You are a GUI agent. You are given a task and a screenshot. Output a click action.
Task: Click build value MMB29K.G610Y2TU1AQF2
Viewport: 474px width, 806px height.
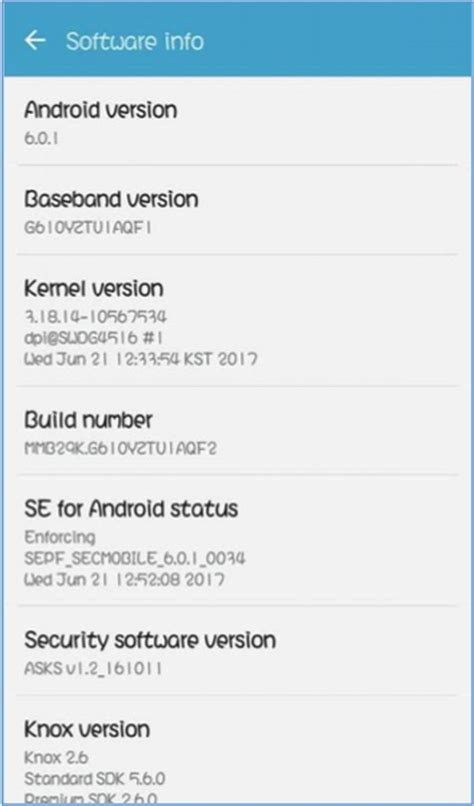[120, 449]
